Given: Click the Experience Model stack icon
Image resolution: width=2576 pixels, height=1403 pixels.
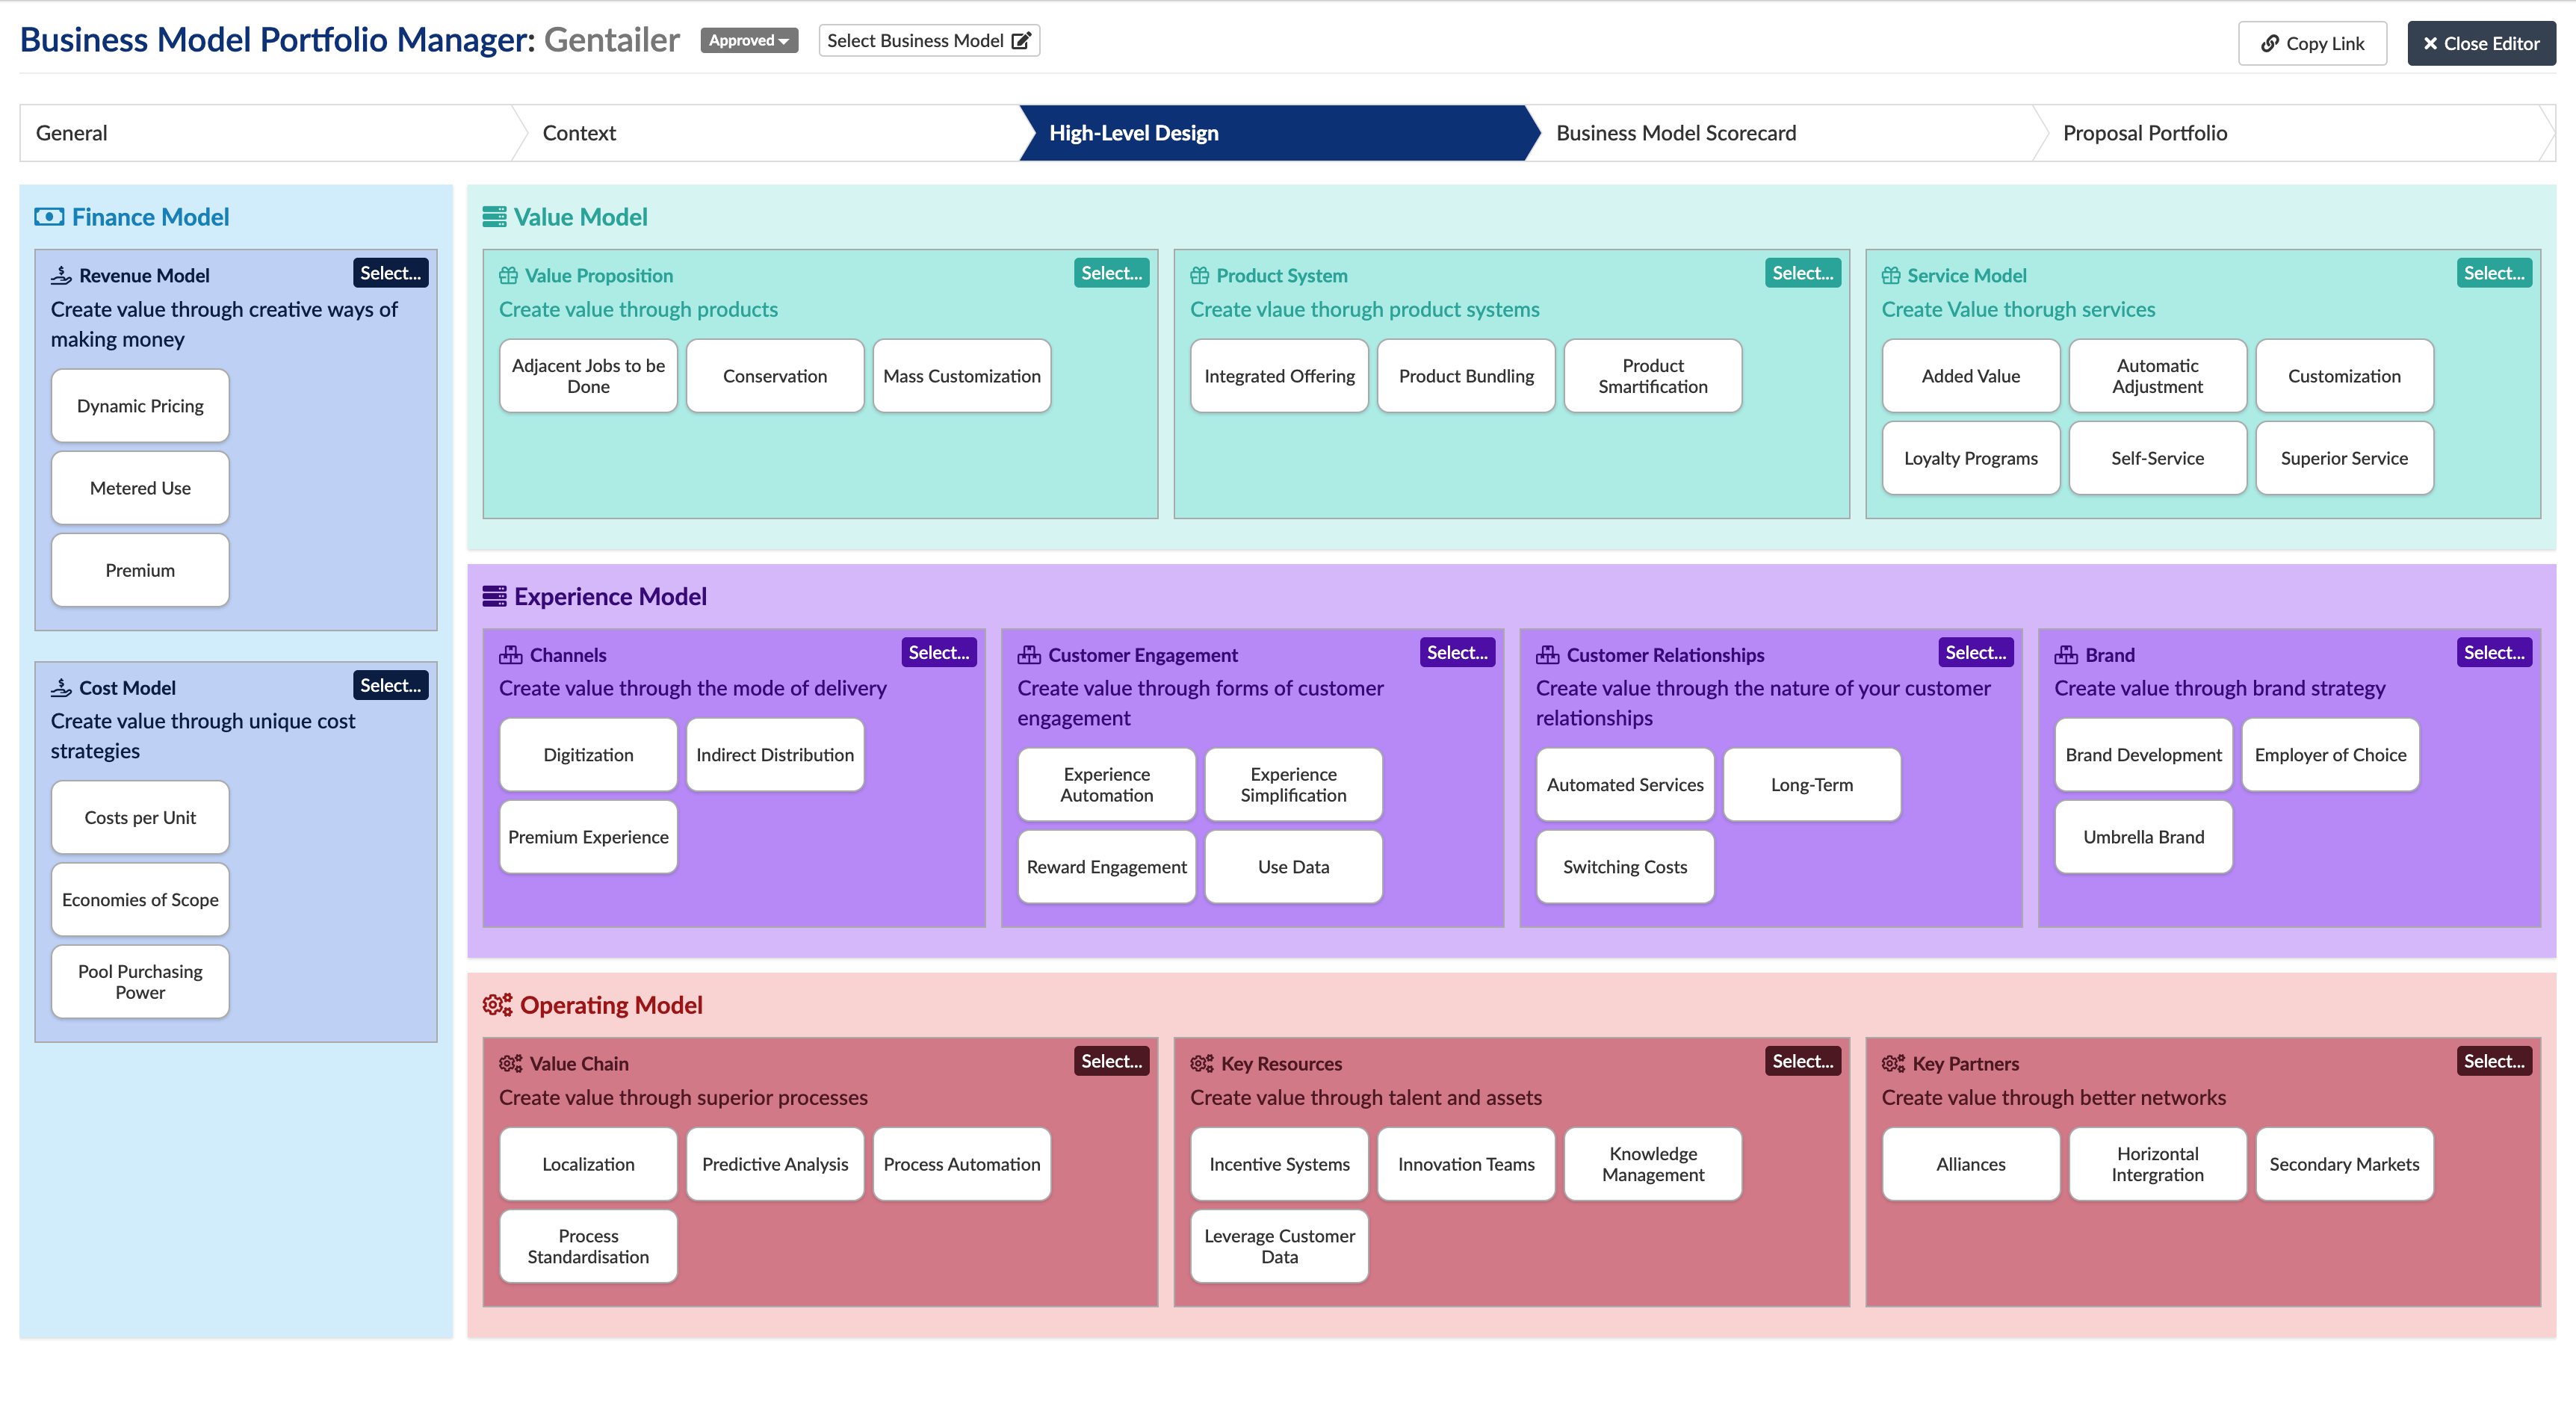Looking at the screenshot, I should [x=494, y=596].
